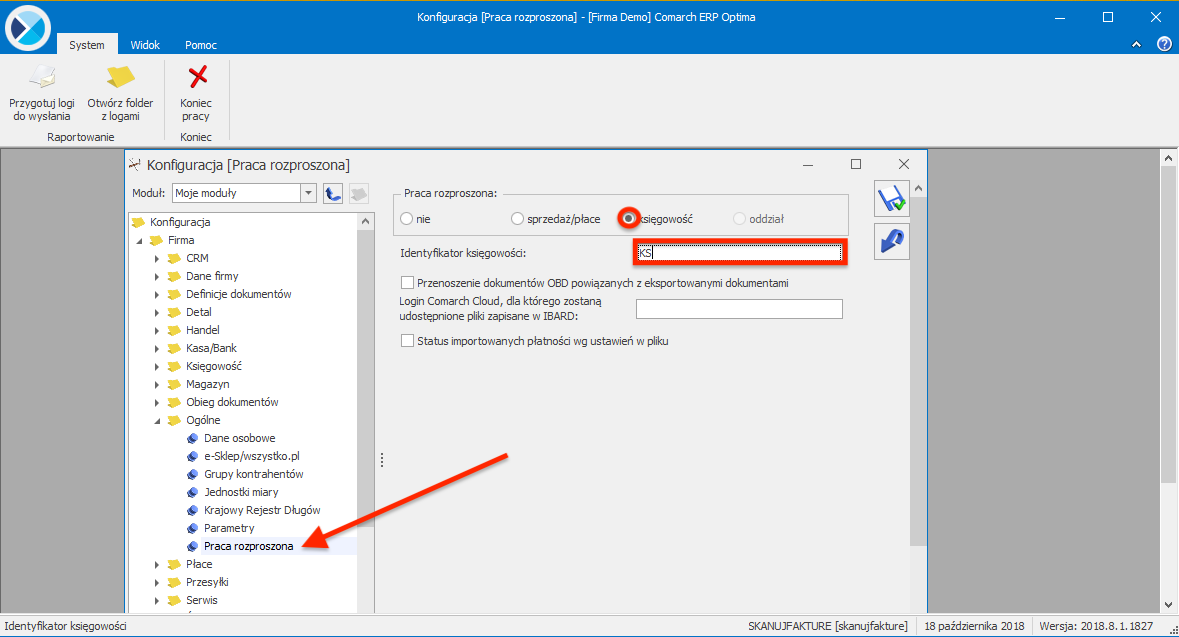Select the 'nie' radio button

pyautogui.click(x=406, y=219)
